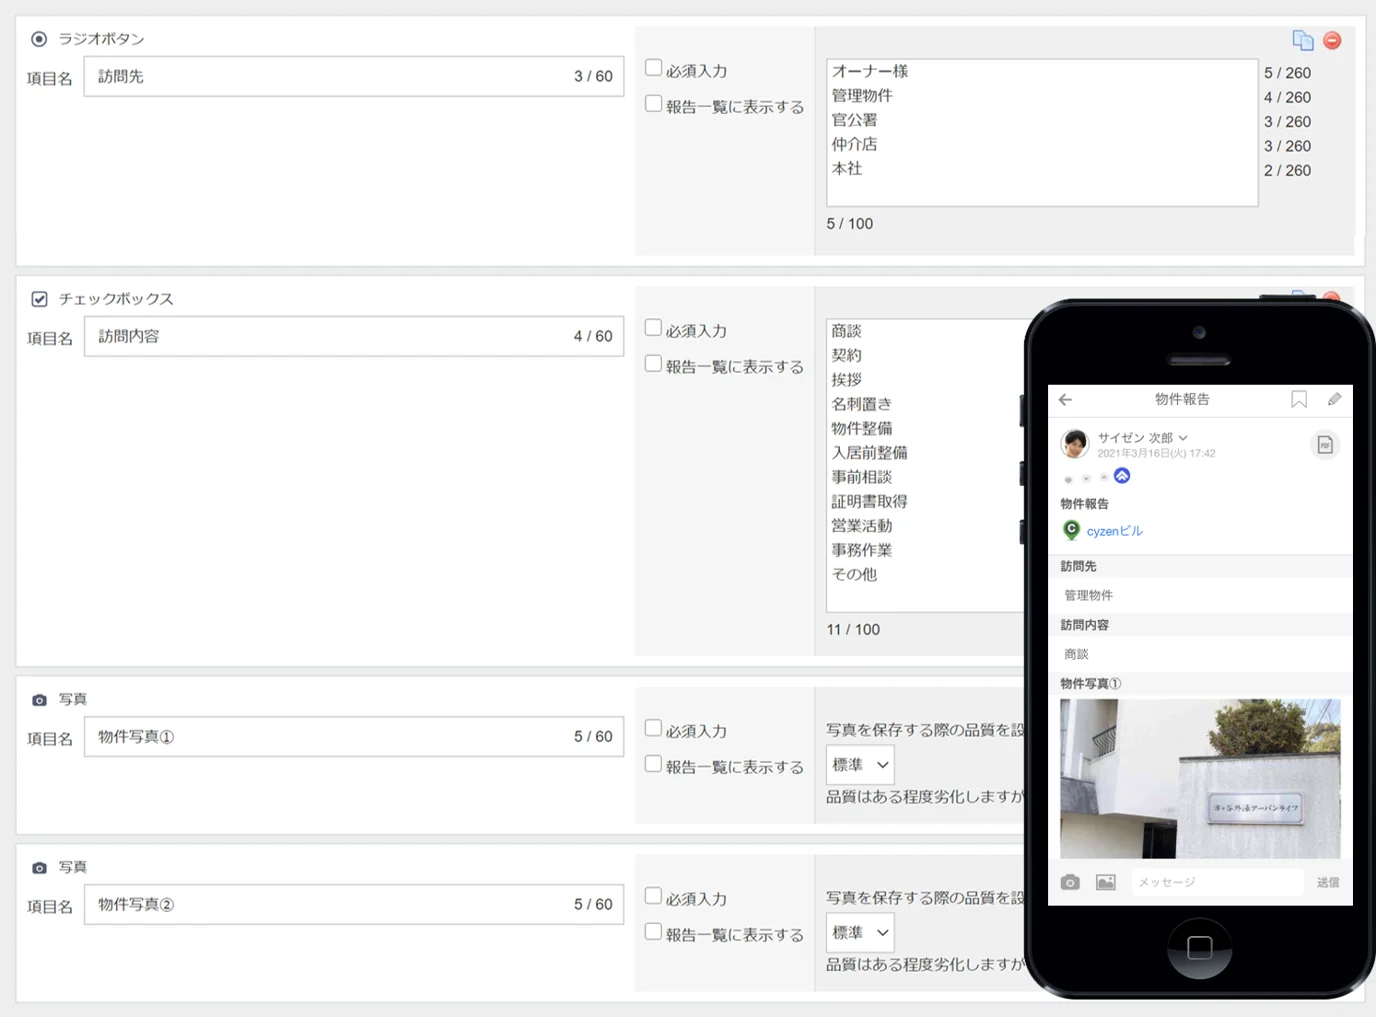Tap the image gallery icon in the message bar
Image resolution: width=1376 pixels, height=1017 pixels.
click(x=1105, y=882)
